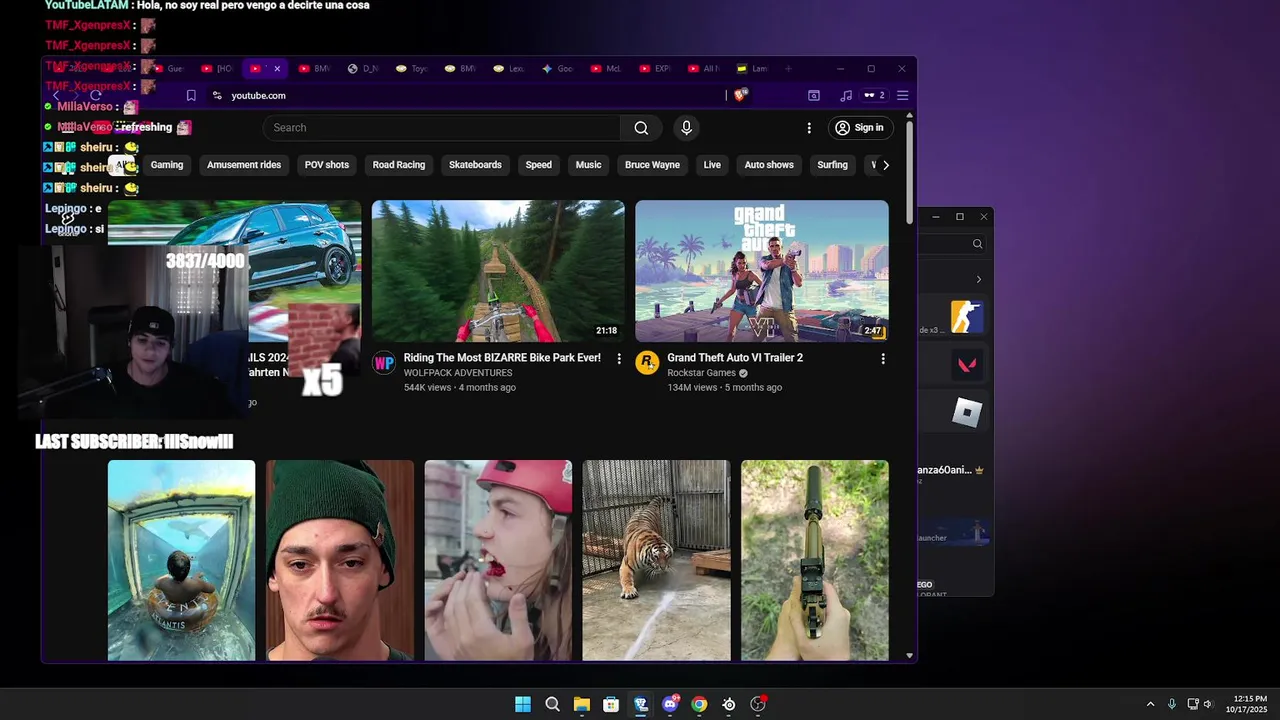The image size is (1280, 720).
Task: Open the browser sidebar panel icon
Action: (814, 96)
